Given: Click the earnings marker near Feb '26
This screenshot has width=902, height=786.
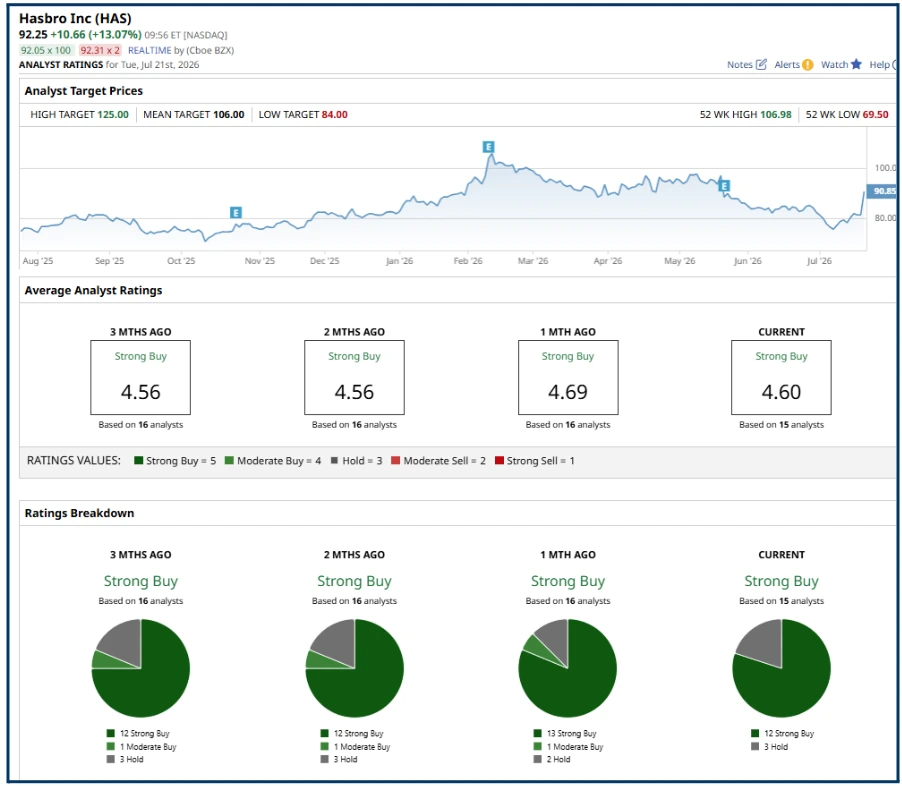Looking at the screenshot, I should click(x=488, y=147).
